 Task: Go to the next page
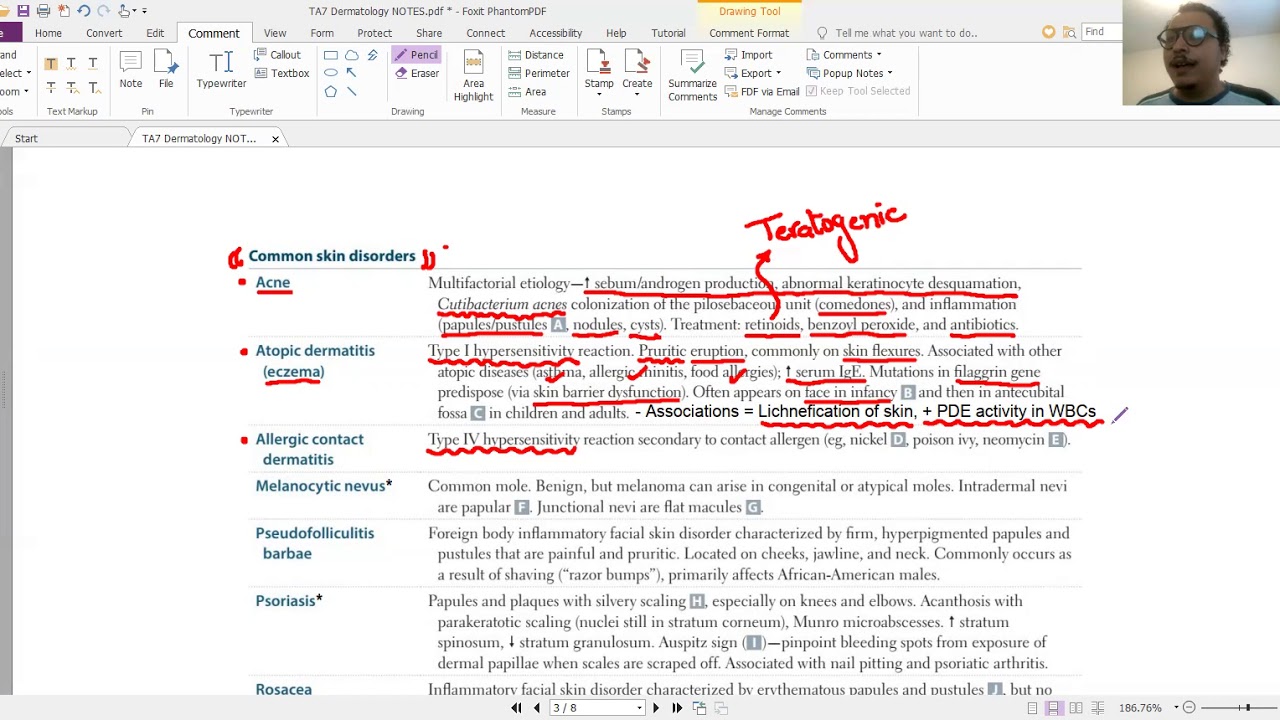pos(656,708)
